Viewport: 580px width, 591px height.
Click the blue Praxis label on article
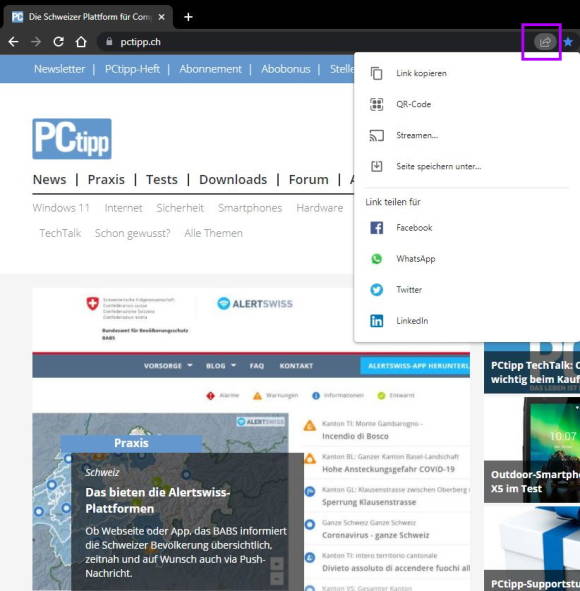coord(131,443)
